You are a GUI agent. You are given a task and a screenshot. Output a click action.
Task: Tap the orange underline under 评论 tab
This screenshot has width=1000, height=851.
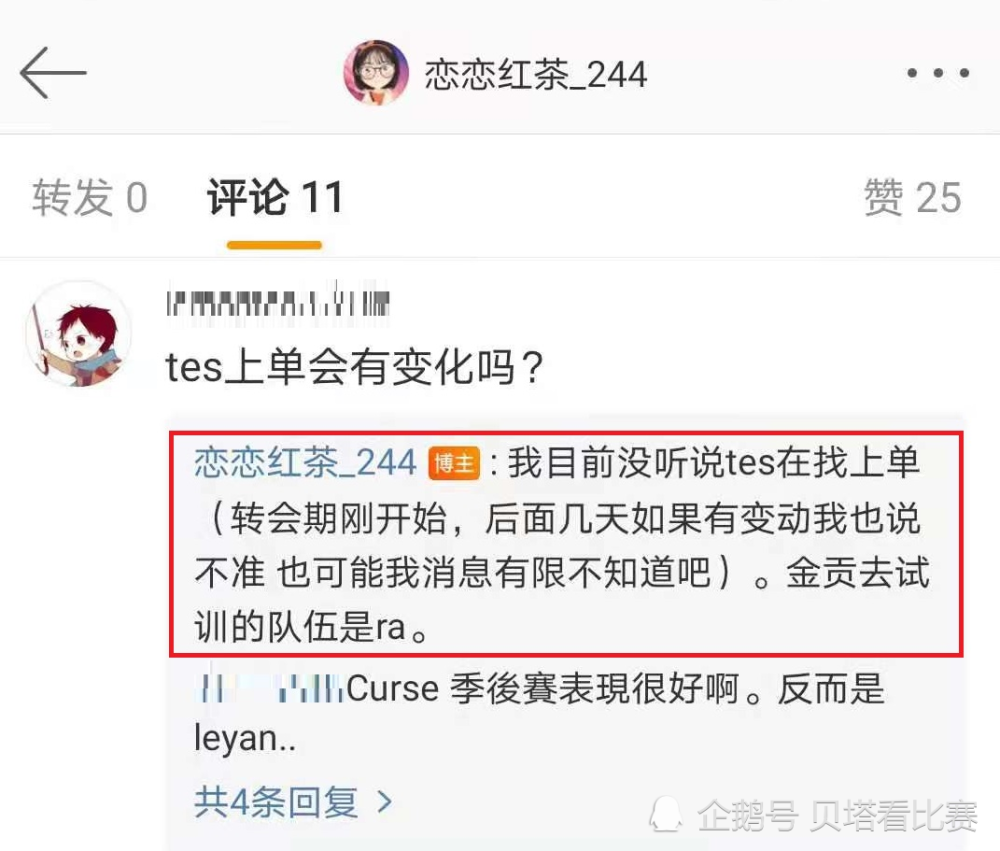[x=274, y=245]
